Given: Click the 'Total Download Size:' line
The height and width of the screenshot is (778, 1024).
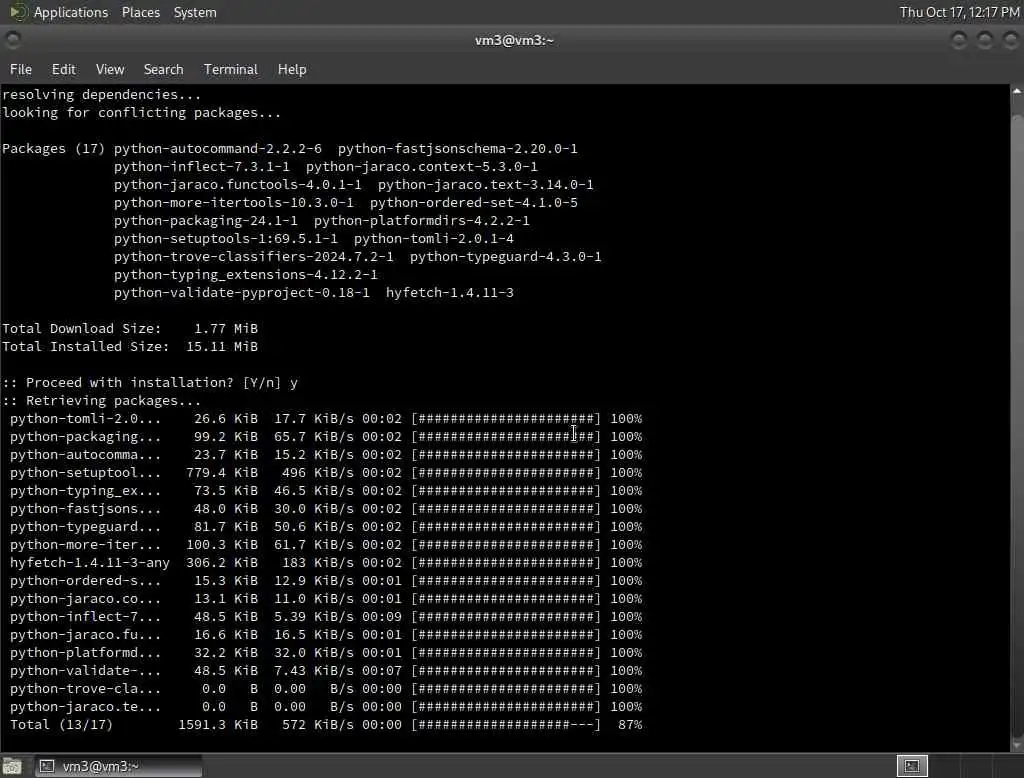Looking at the screenshot, I should click(130, 329).
